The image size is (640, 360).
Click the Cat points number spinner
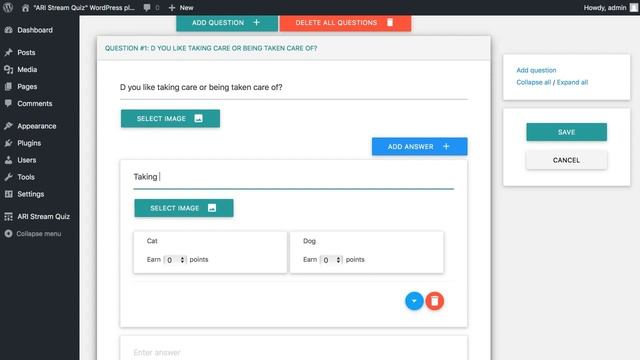click(x=175, y=260)
